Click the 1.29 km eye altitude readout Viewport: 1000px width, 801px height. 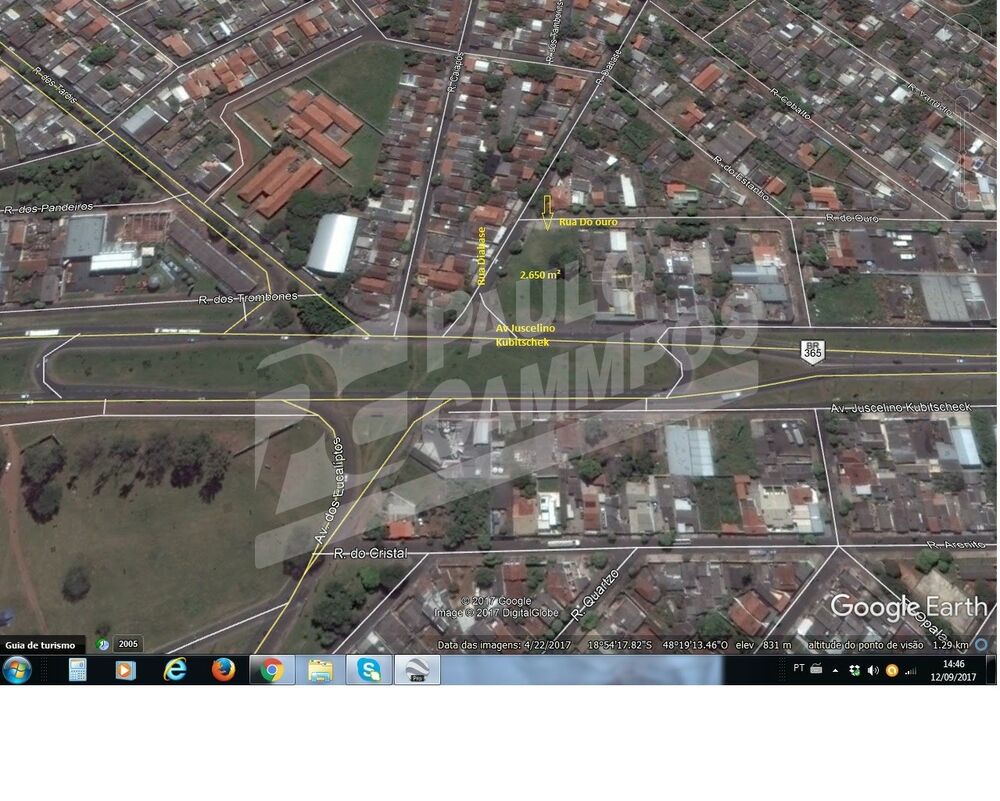click(x=950, y=646)
